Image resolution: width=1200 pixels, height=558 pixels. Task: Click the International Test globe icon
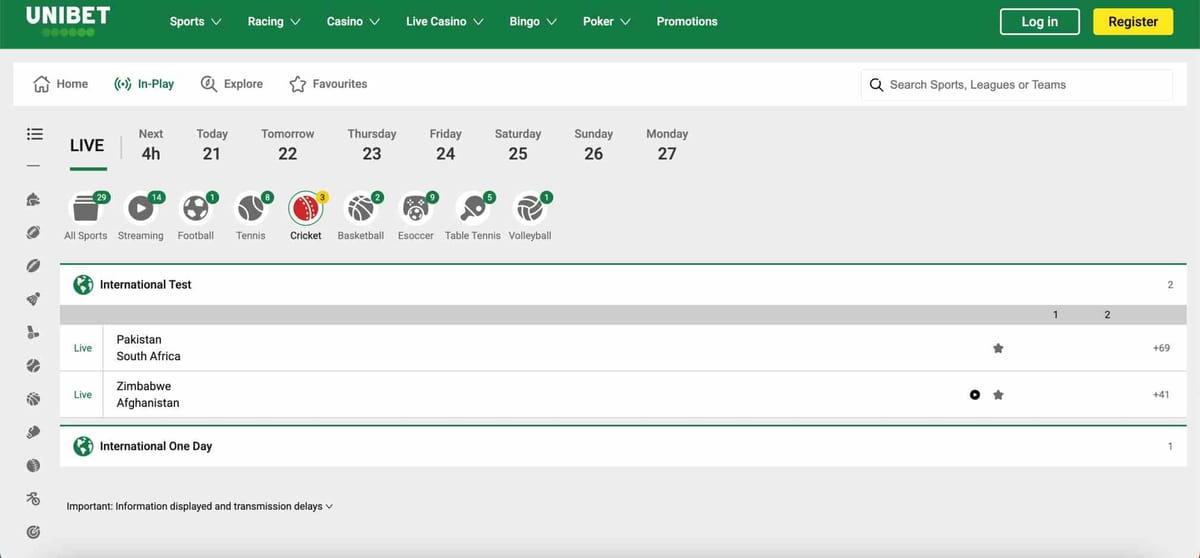[84, 285]
